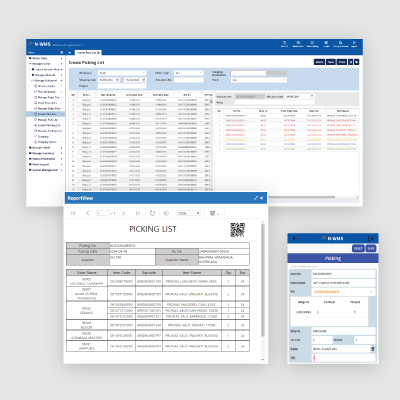Screen dimensions: 400x400
Task: Tap the mobile back arrow
Action: pos(295,238)
